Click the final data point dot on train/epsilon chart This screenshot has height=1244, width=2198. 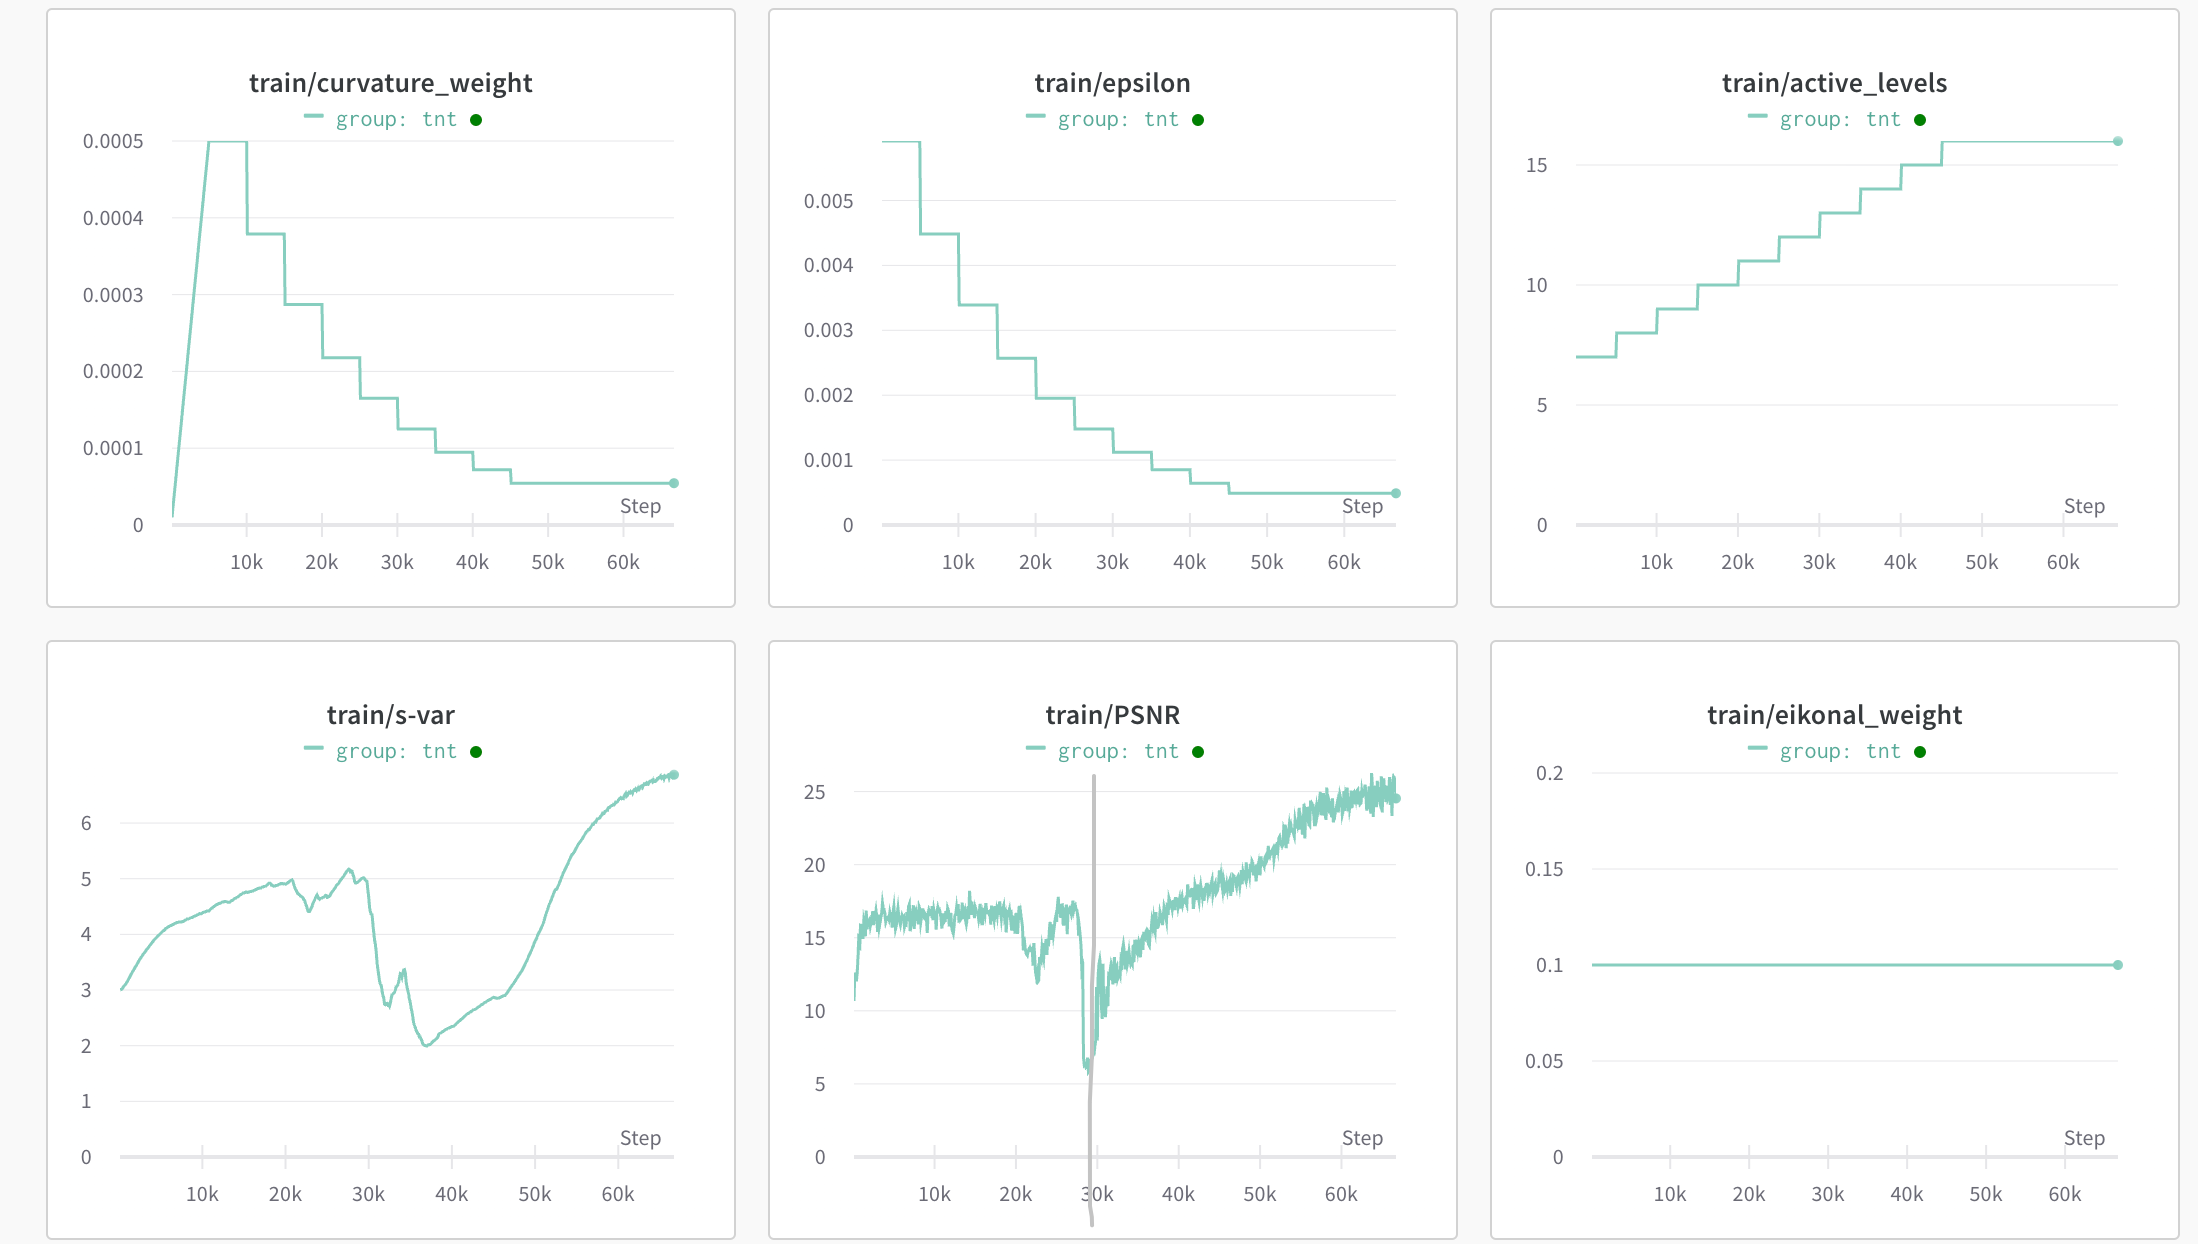click(1396, 492)
